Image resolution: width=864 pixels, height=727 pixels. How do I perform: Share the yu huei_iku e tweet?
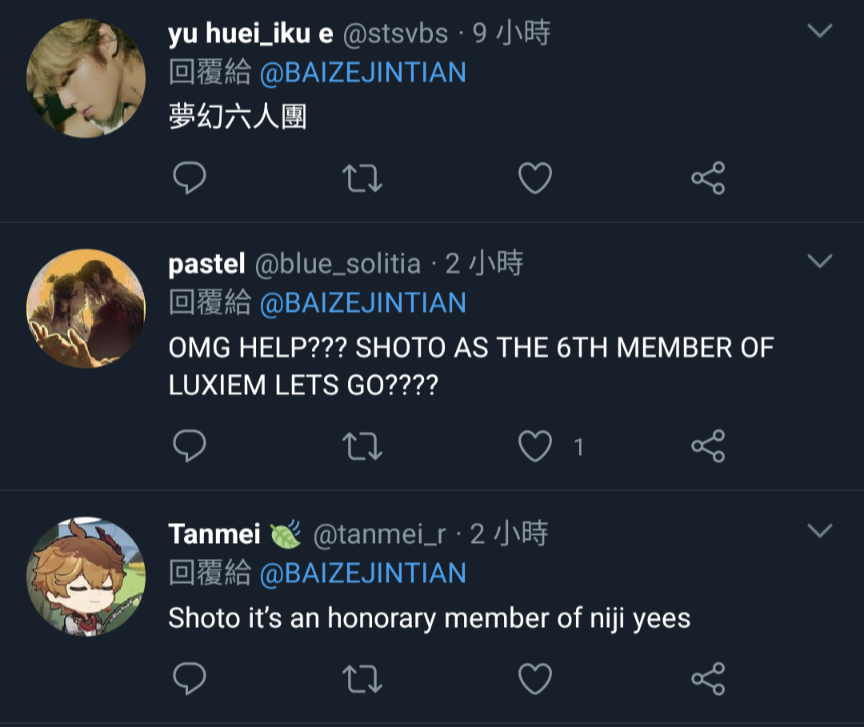708,178
